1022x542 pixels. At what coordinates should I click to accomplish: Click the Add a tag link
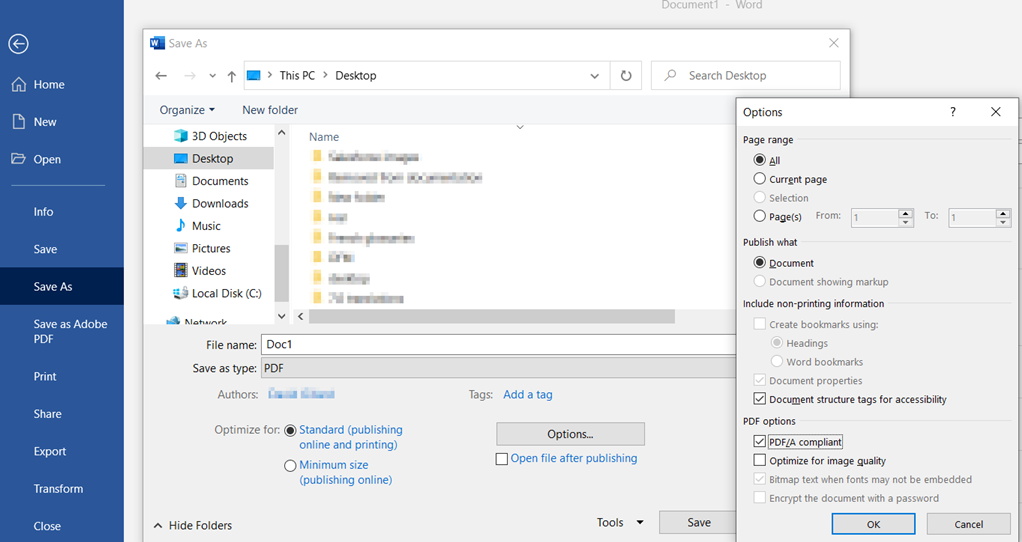click(527, 394)
